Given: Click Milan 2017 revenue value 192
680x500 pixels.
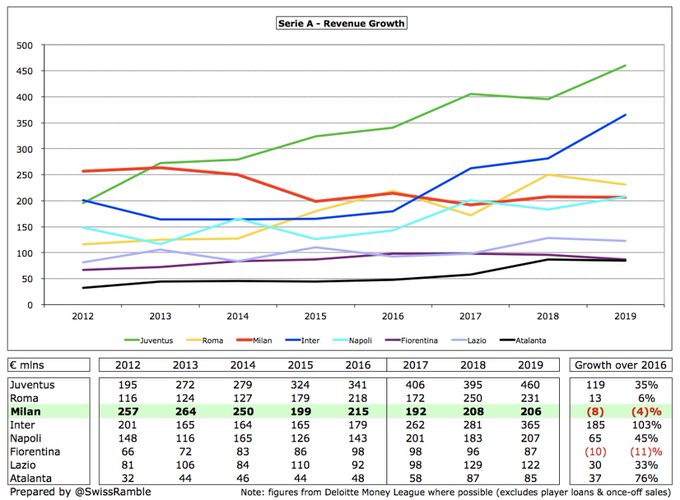Looking at the screenshot, I should (x=415, y=412).
